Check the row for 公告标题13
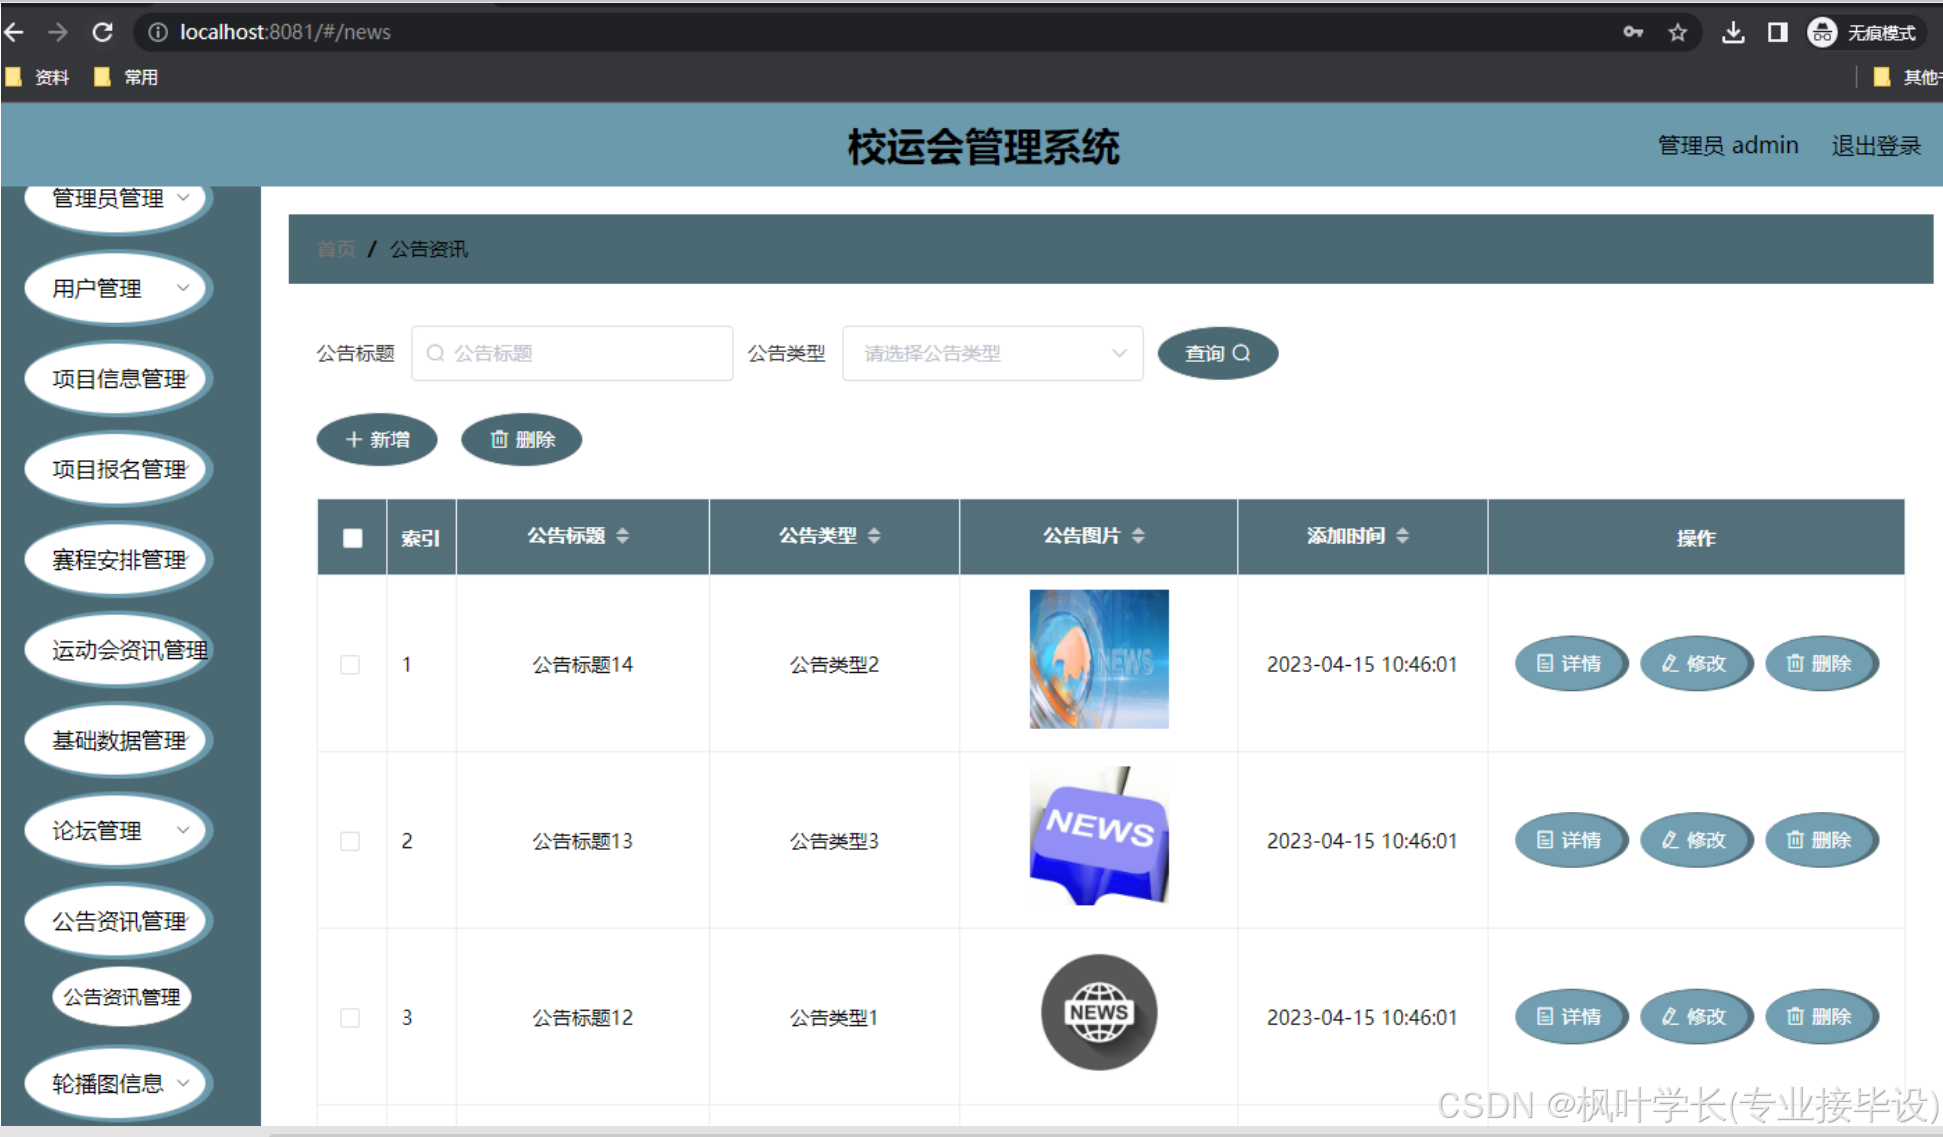 click(x=350, y=841)
